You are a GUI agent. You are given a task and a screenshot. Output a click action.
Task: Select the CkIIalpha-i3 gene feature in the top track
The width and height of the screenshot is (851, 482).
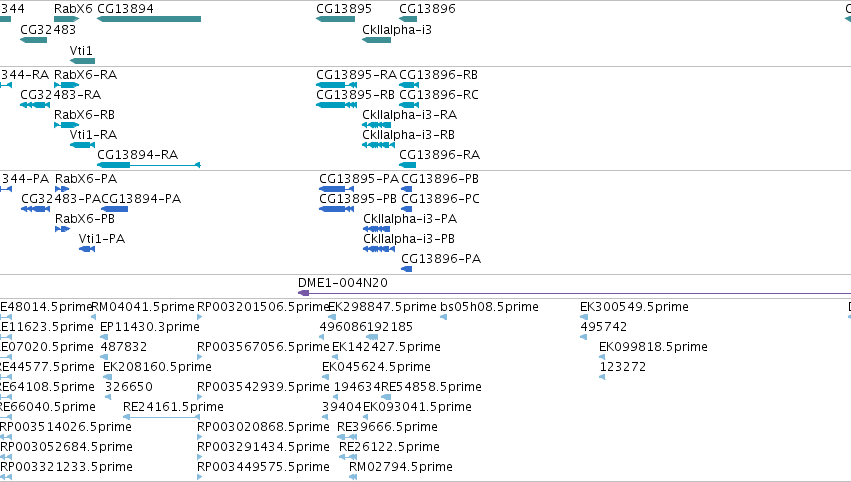tap(377, 40)
